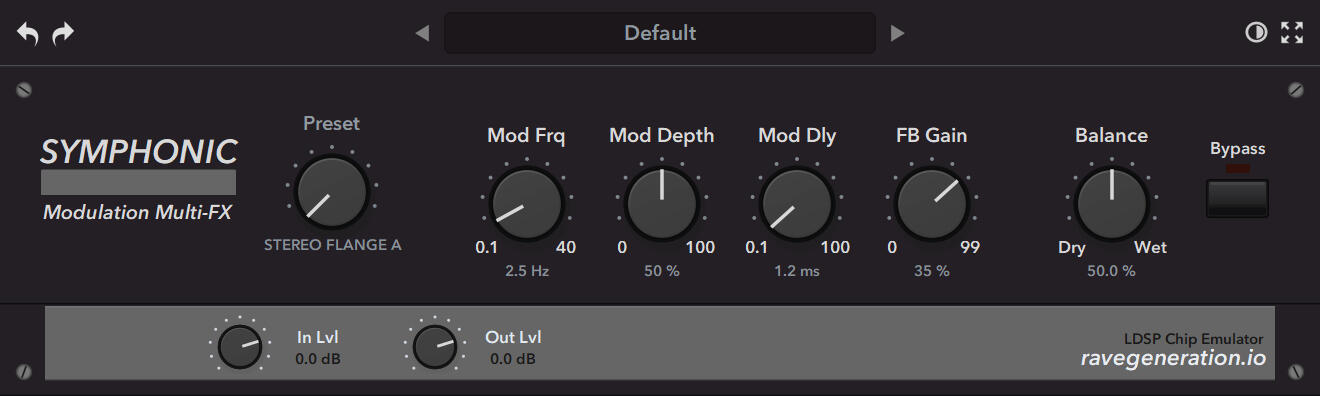Click the 1.2 ms delay value
The width and height of the screenshot is (1320, 396).
797,271
